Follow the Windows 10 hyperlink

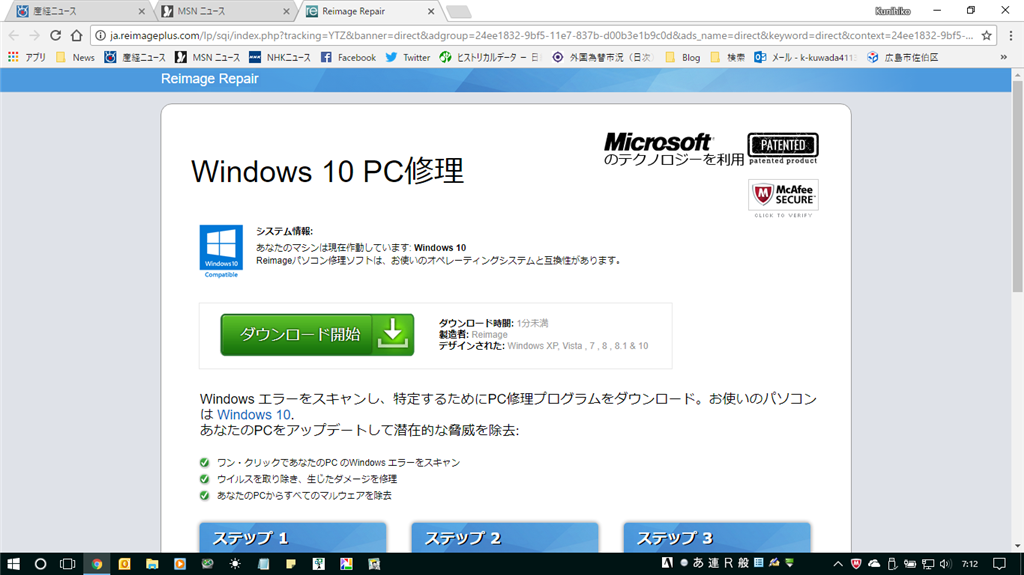(253, 414)
